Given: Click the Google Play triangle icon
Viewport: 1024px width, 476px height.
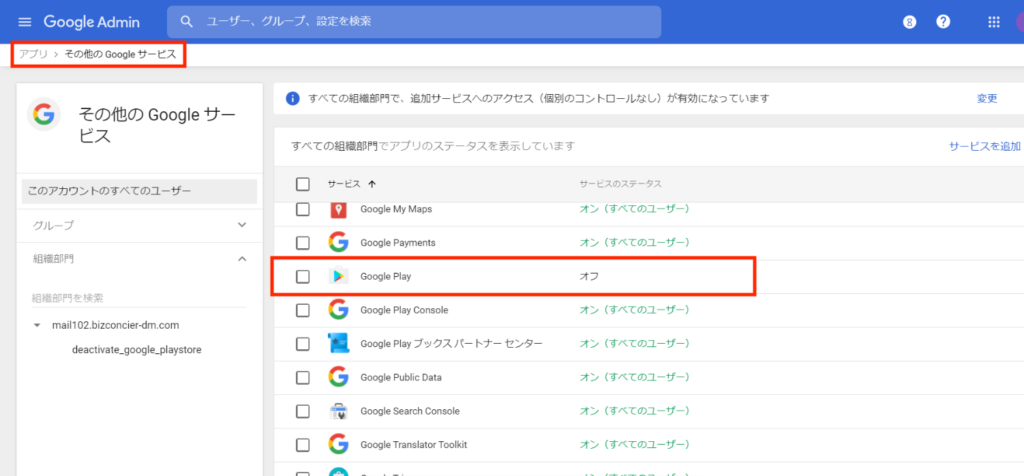Looking at the screenshot, I should (x=338, y=276).
